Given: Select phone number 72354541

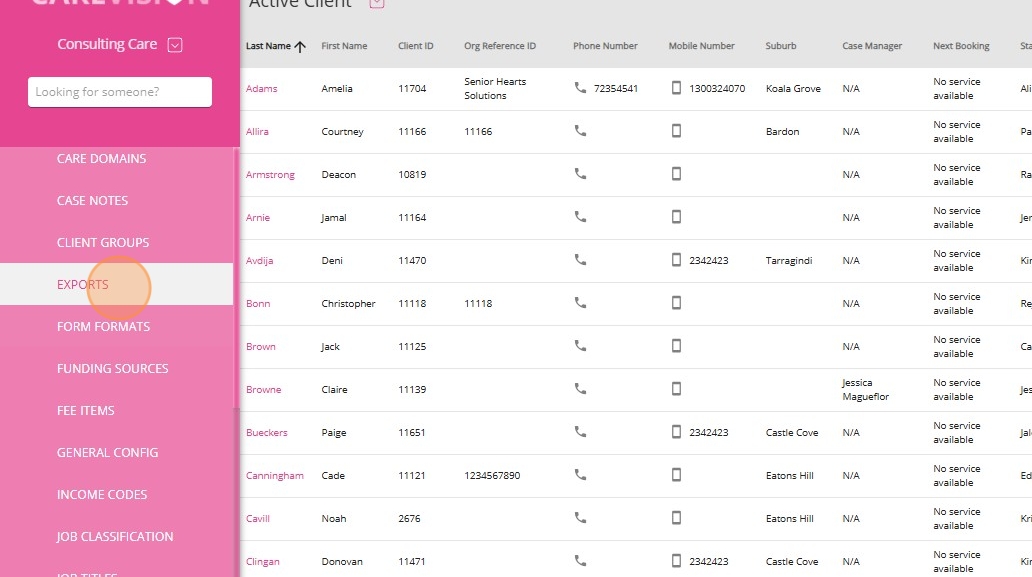Looking at the screenshot, I should [x=615, y=88].
